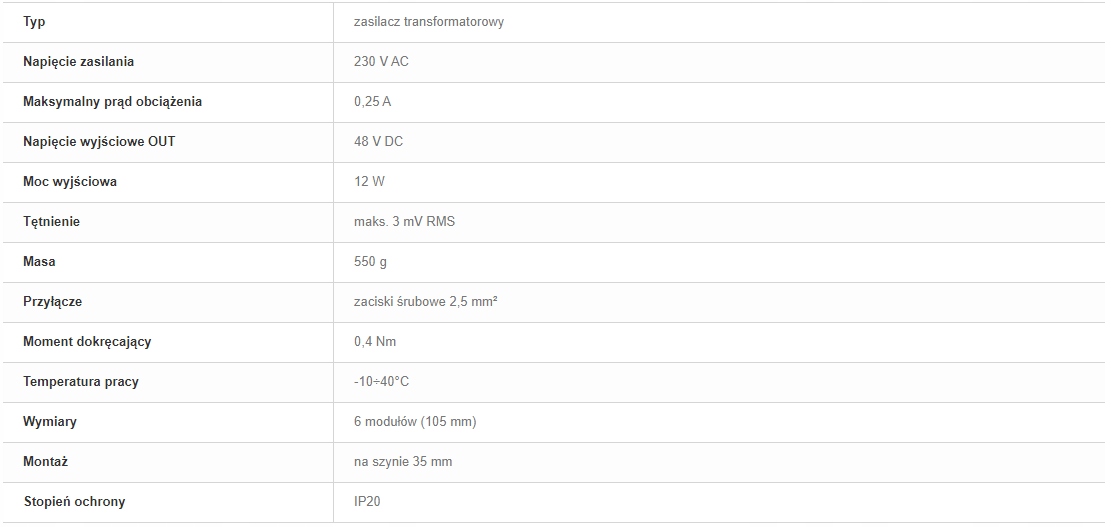Image resolution: width=1111 pixels, height=527 pixels.
Task: Select the '-10÷40°C' temperature value
Action: [381, 382]
